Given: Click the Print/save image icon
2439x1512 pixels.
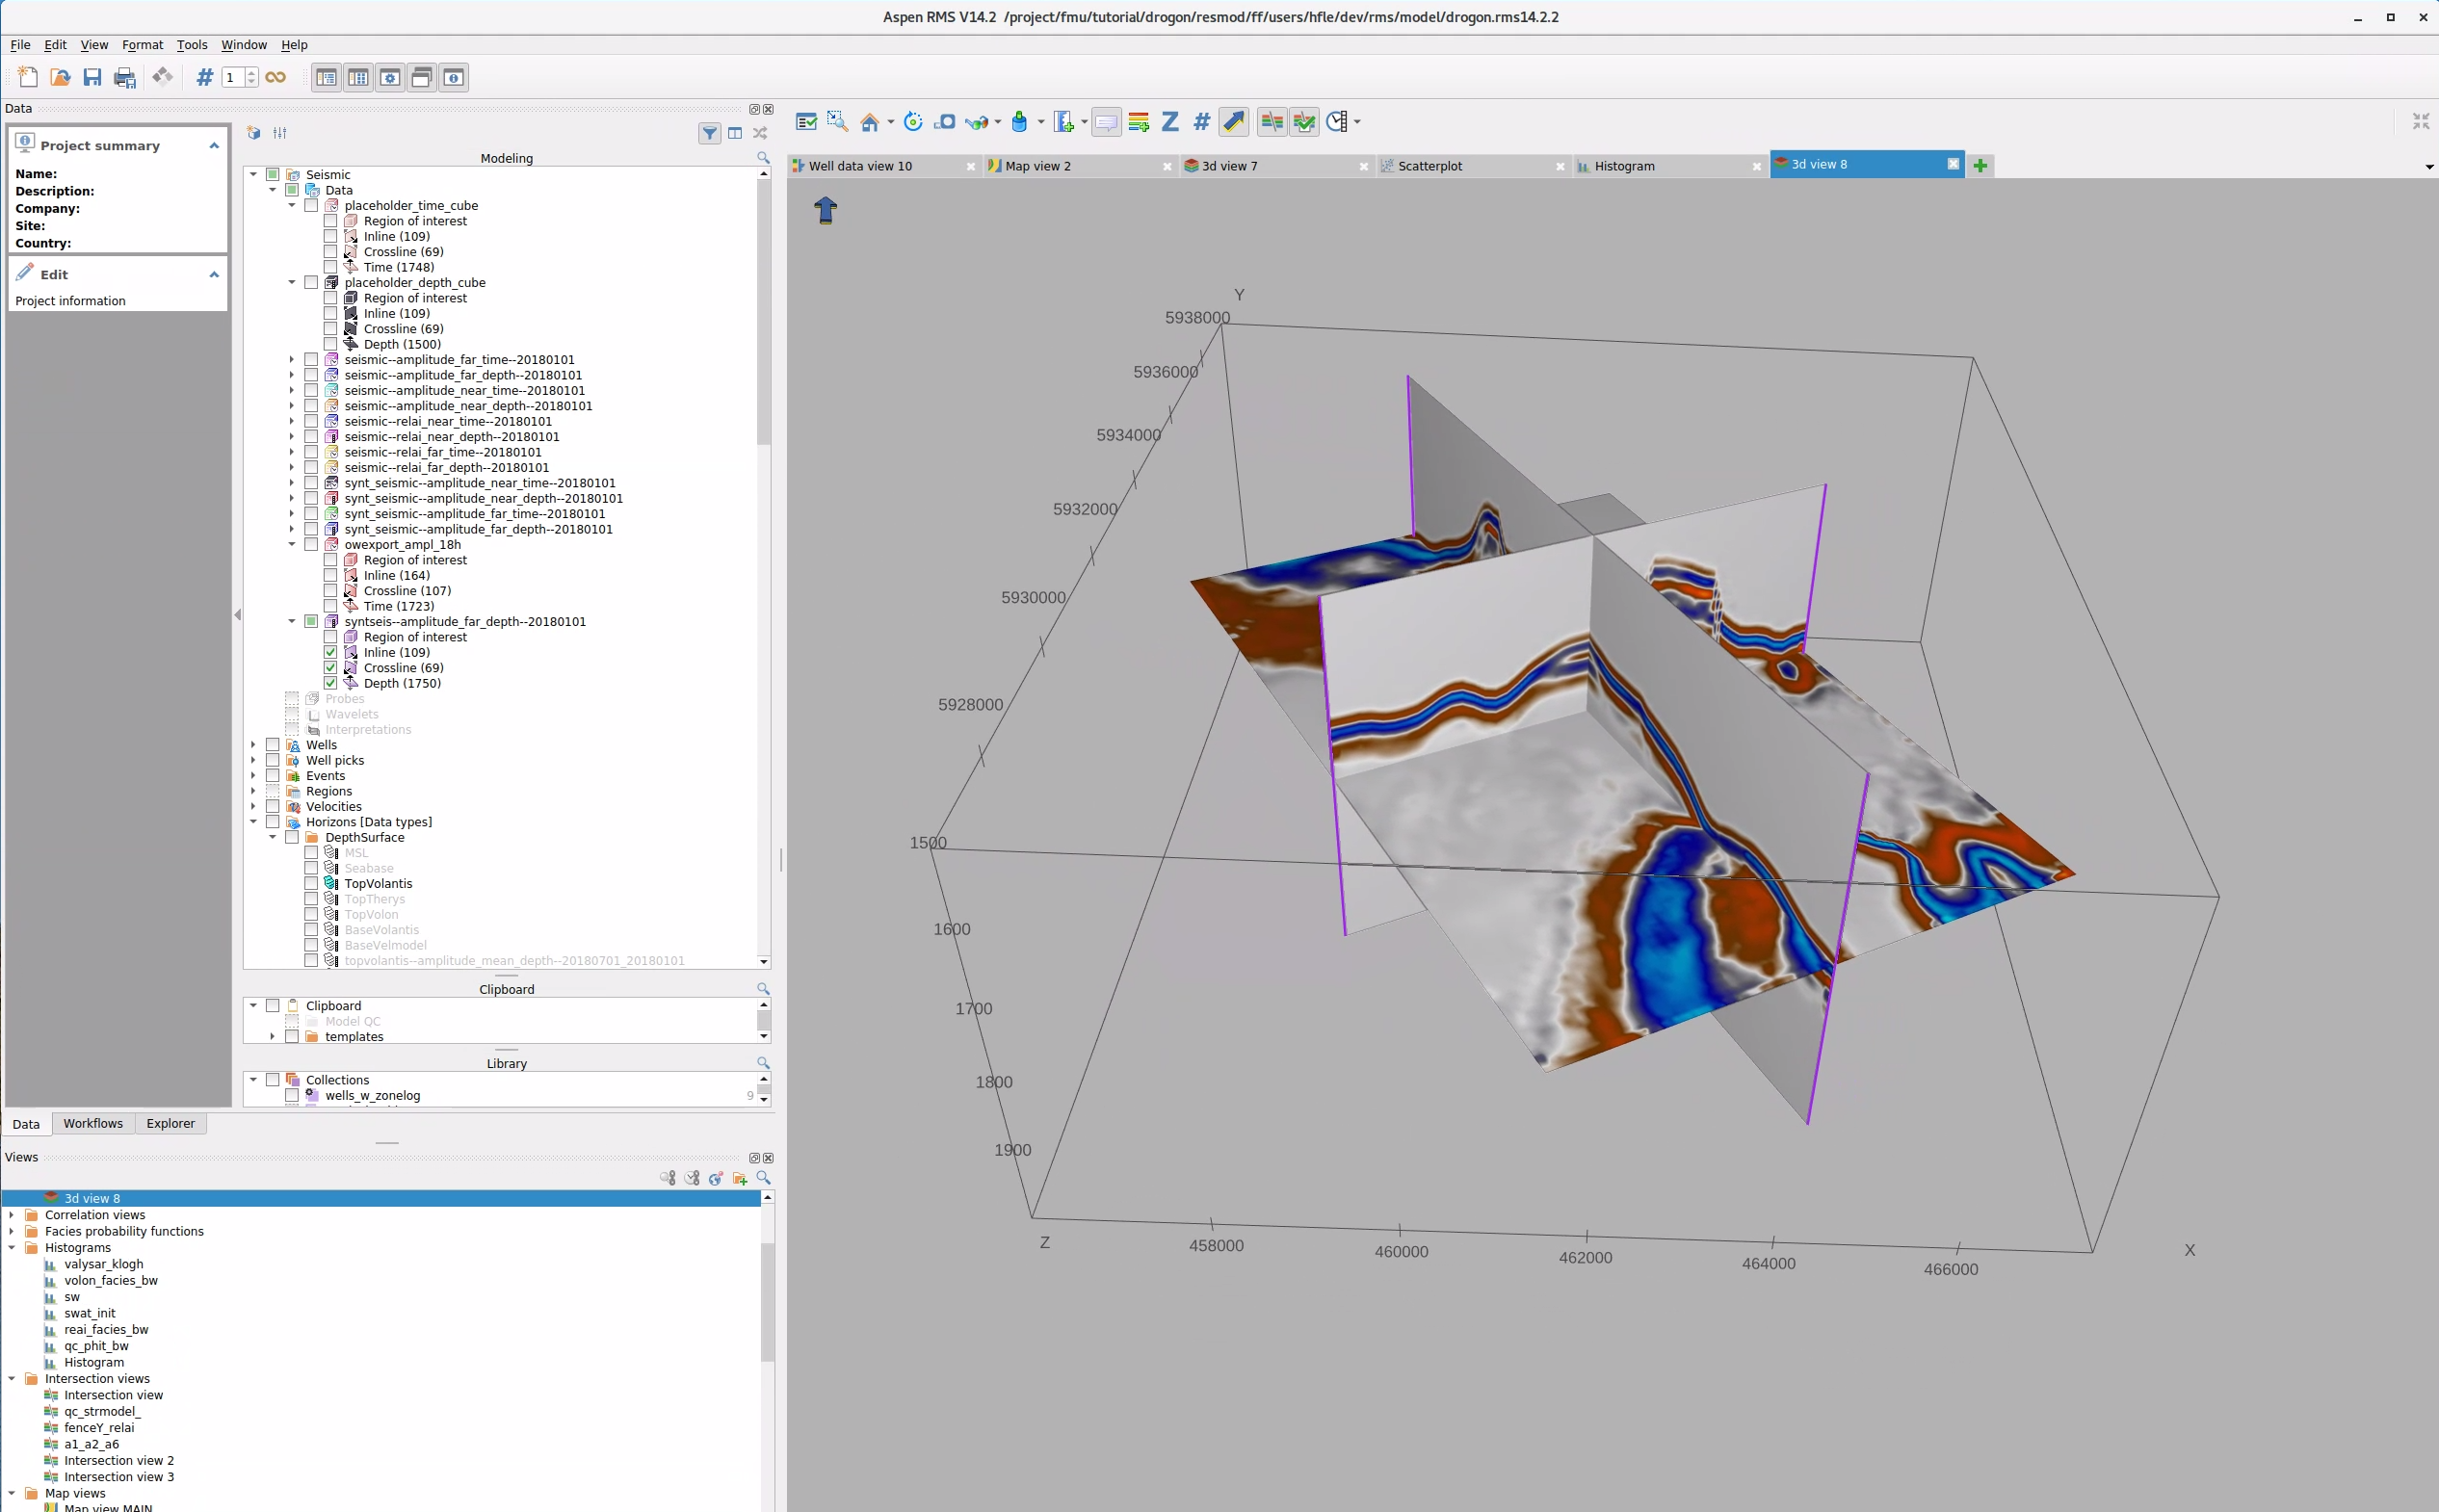Looking at the screenshot, I should [x=125, y=77].
